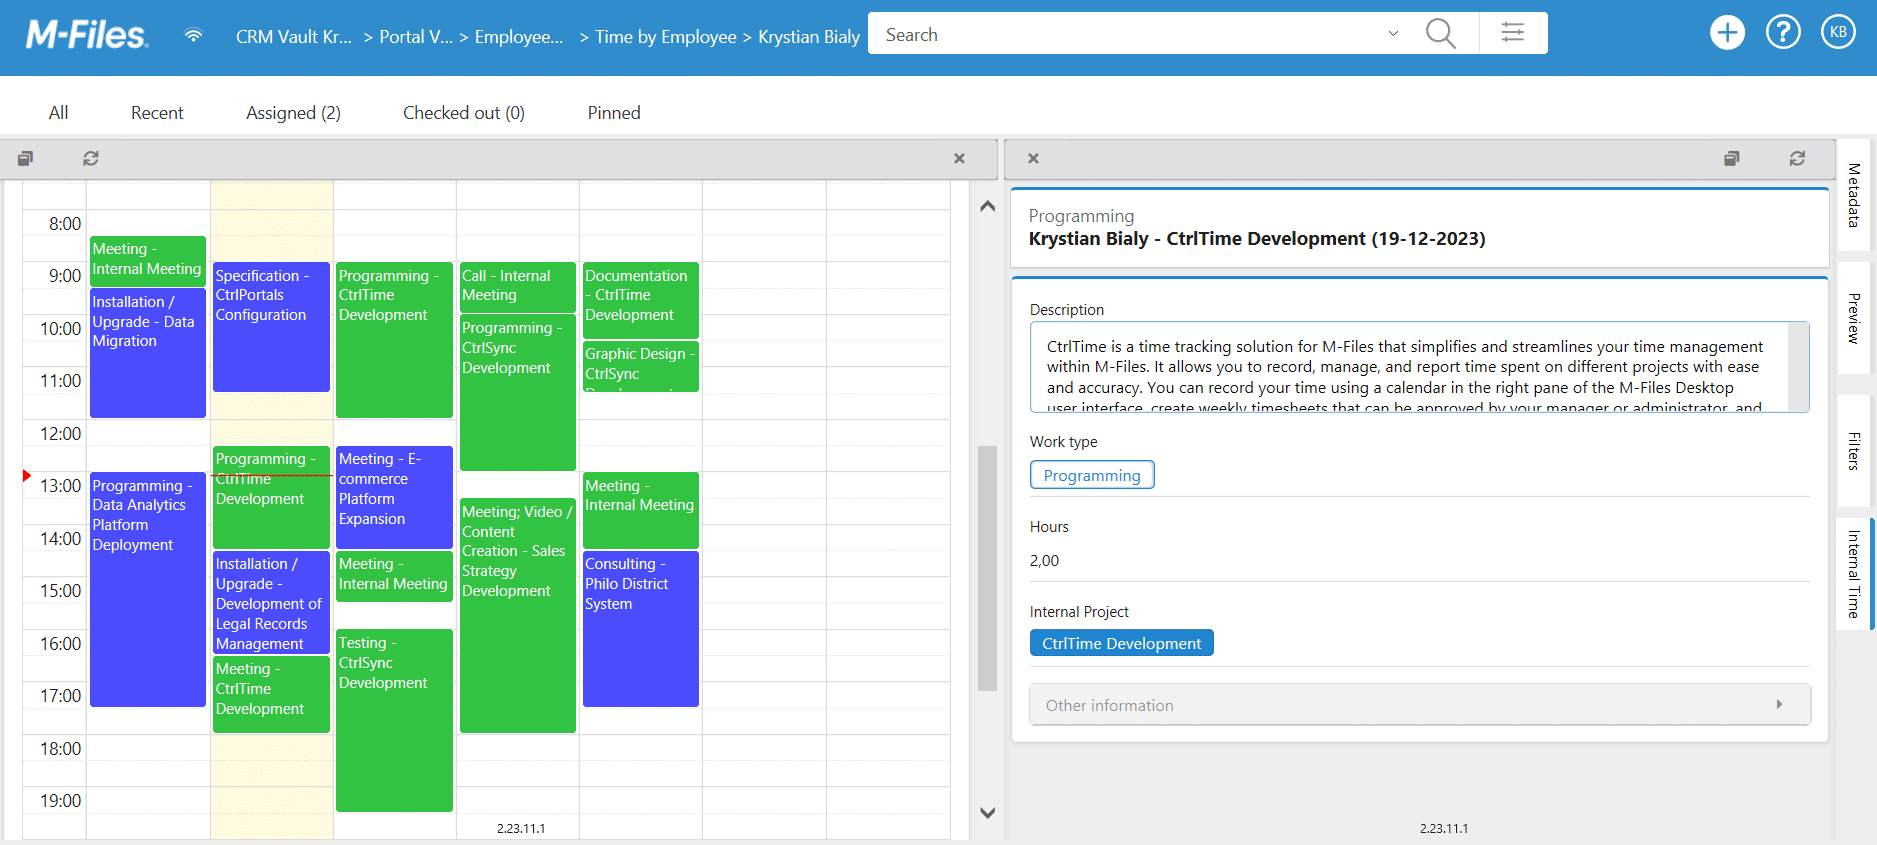Select afternoon Programming - CtrlTime Development event
The image size is (1877, 845).
[x=271, y=497]
